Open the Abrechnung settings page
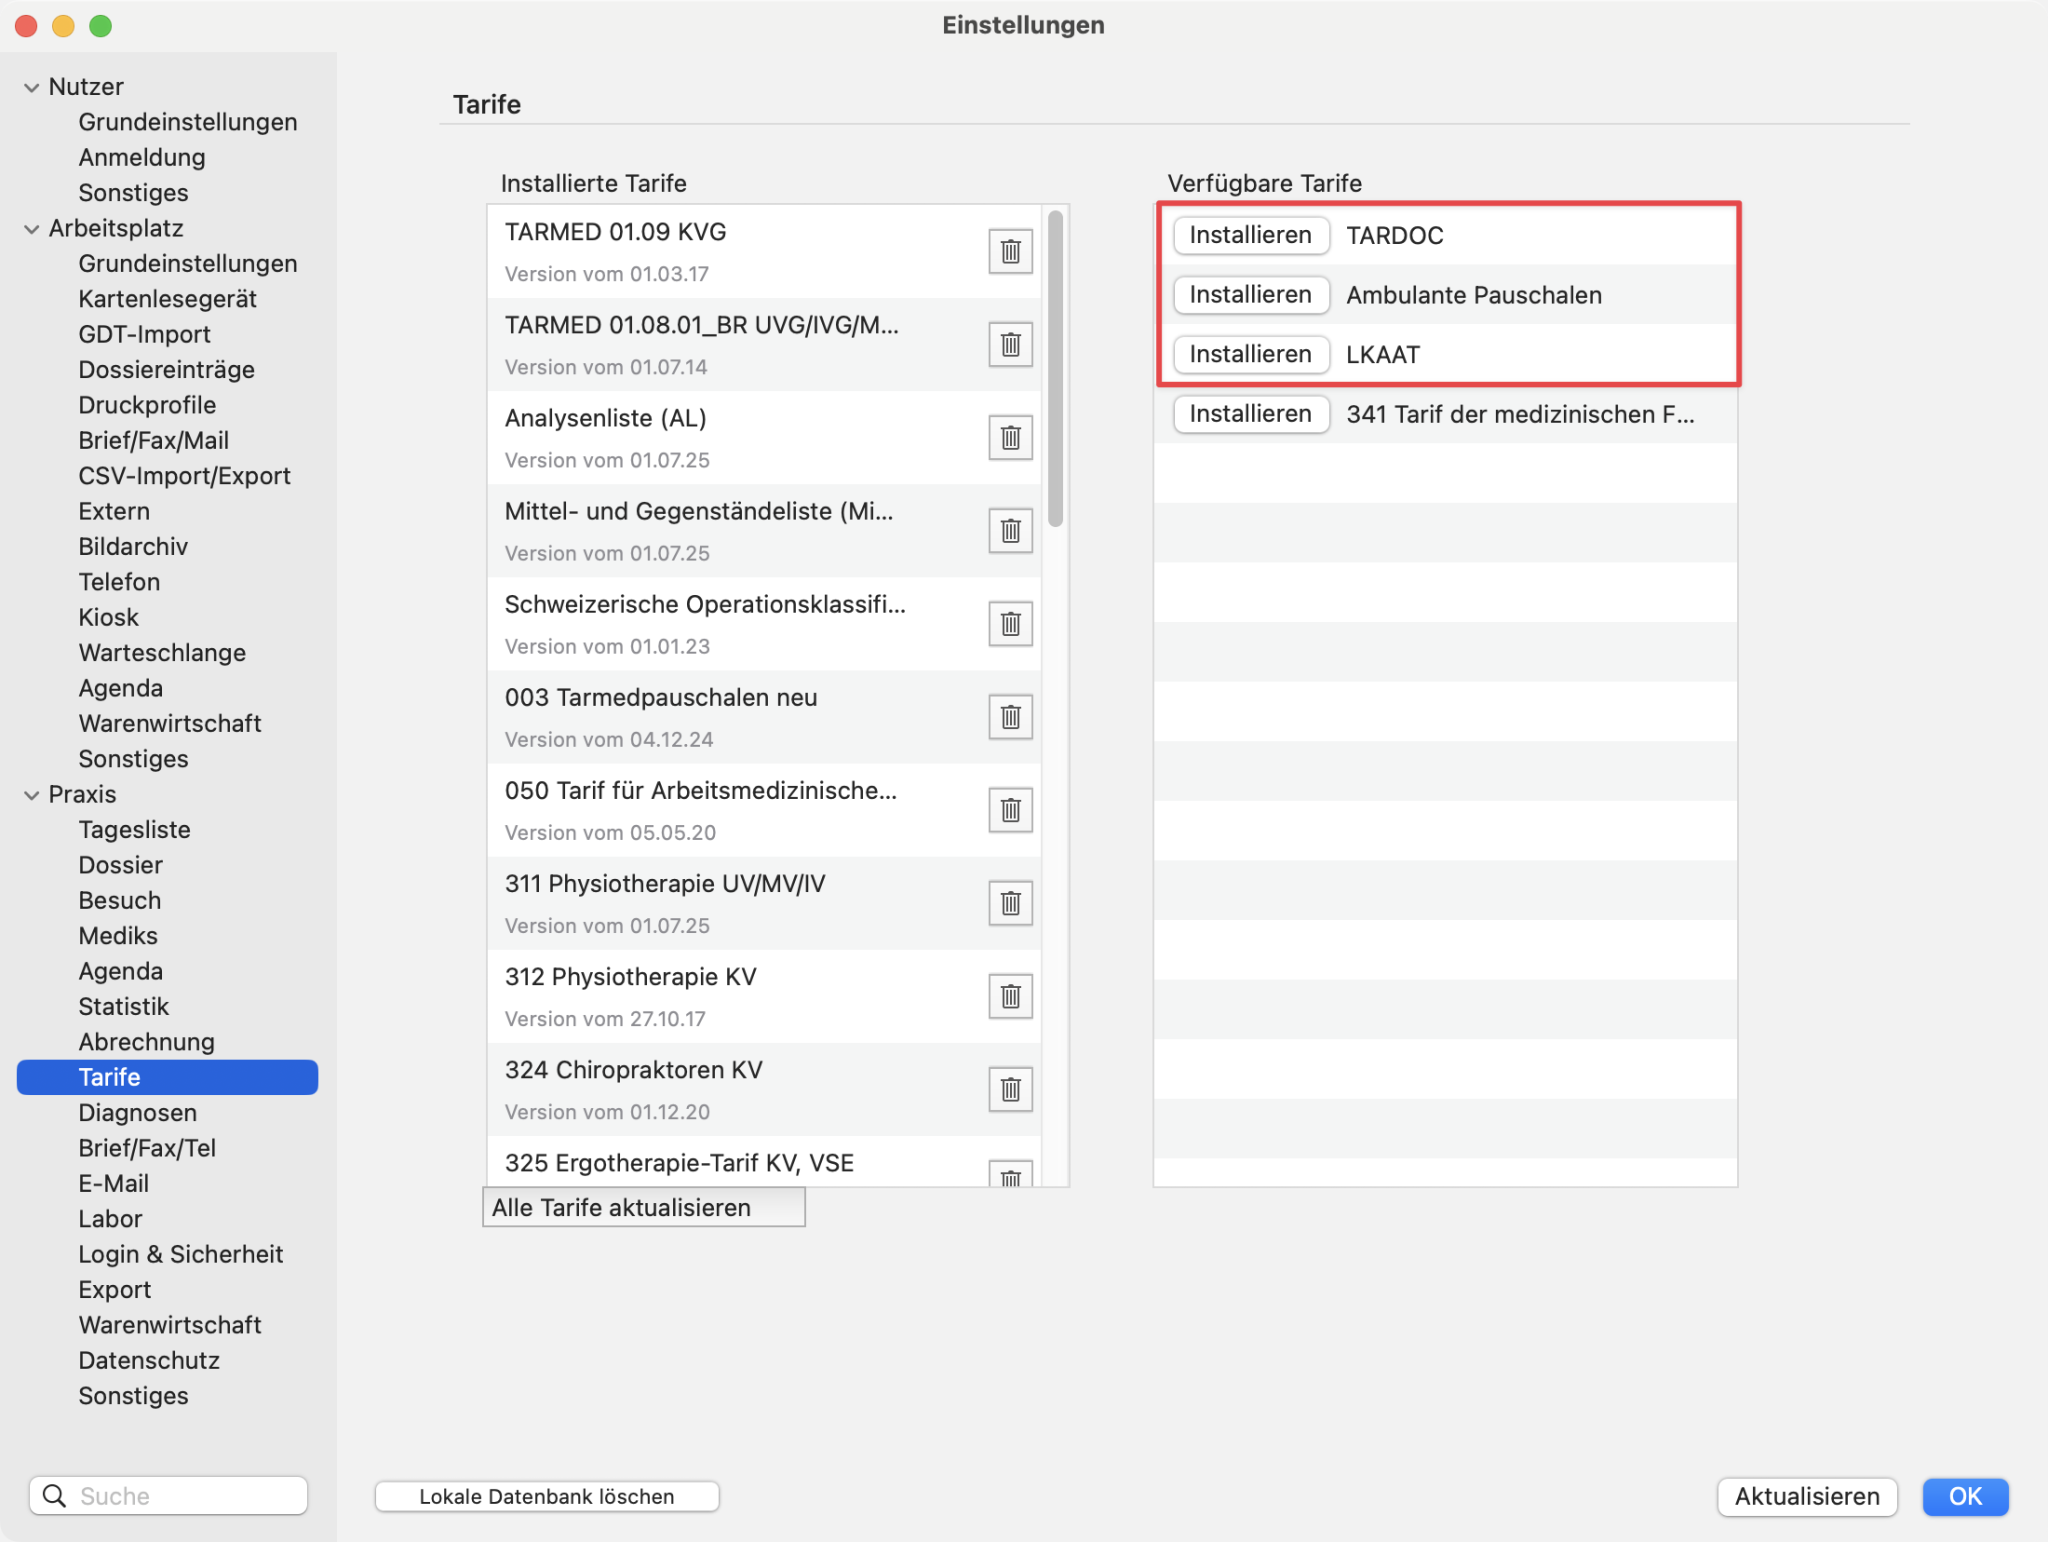The width and height of the screenshot is (2048, 1542). 146,1042
